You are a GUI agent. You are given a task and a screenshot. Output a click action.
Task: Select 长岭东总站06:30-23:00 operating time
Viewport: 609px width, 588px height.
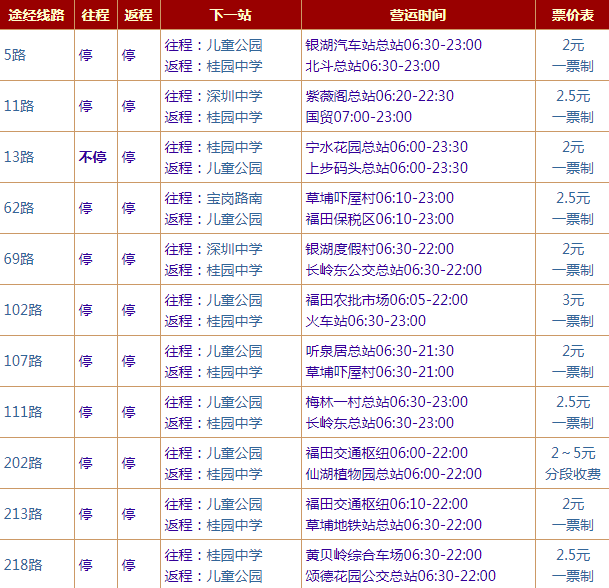coord(379,423)
